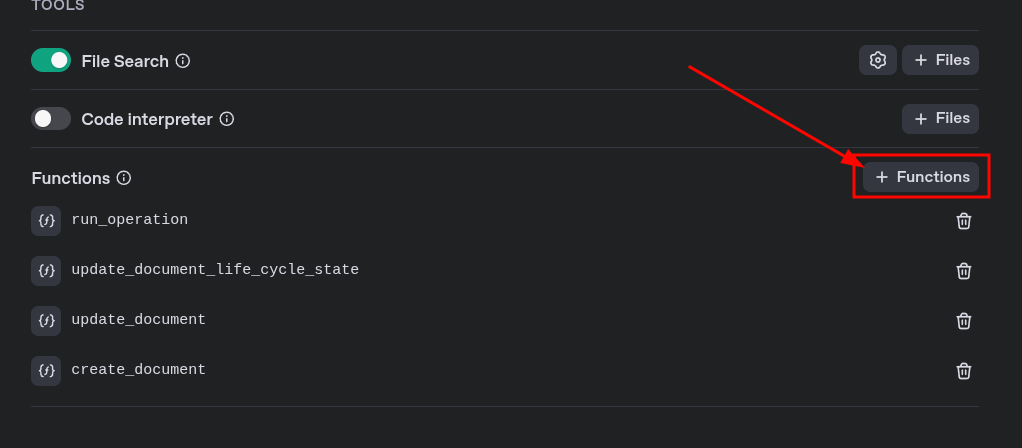Open update_document_life_cycle_state function definition
The image size is (1022, 448).
tap(215, 270)
